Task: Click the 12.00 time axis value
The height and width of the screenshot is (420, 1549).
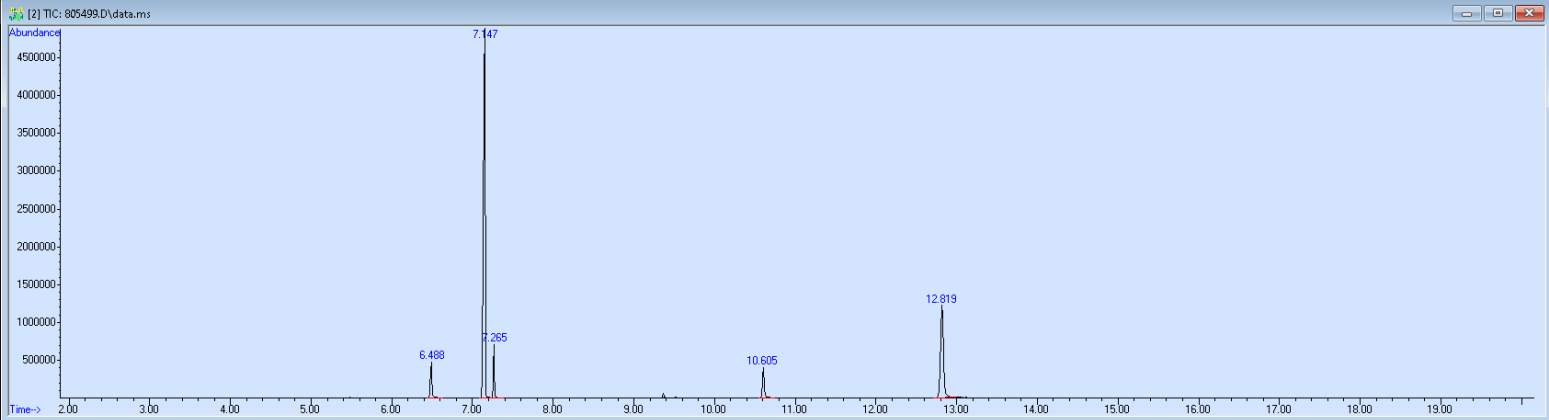Action: tap(875, 409)
